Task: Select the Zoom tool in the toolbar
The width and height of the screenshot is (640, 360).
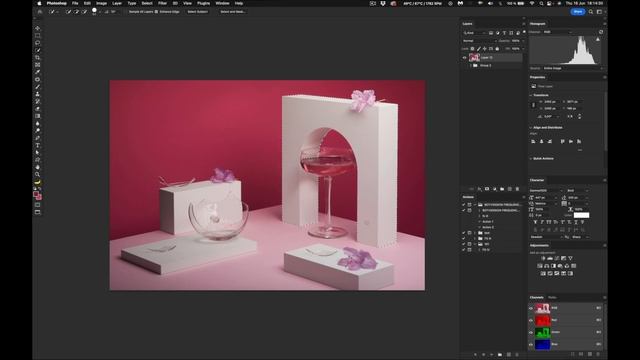Action: [x=38, y=174]
